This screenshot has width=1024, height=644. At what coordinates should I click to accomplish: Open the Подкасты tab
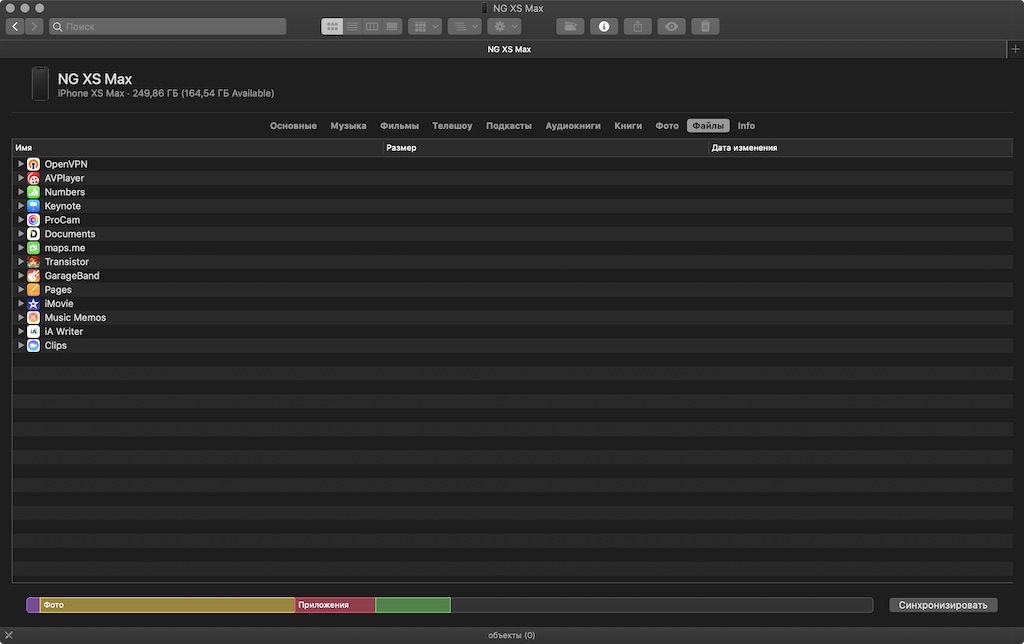[x=509, y=126]
